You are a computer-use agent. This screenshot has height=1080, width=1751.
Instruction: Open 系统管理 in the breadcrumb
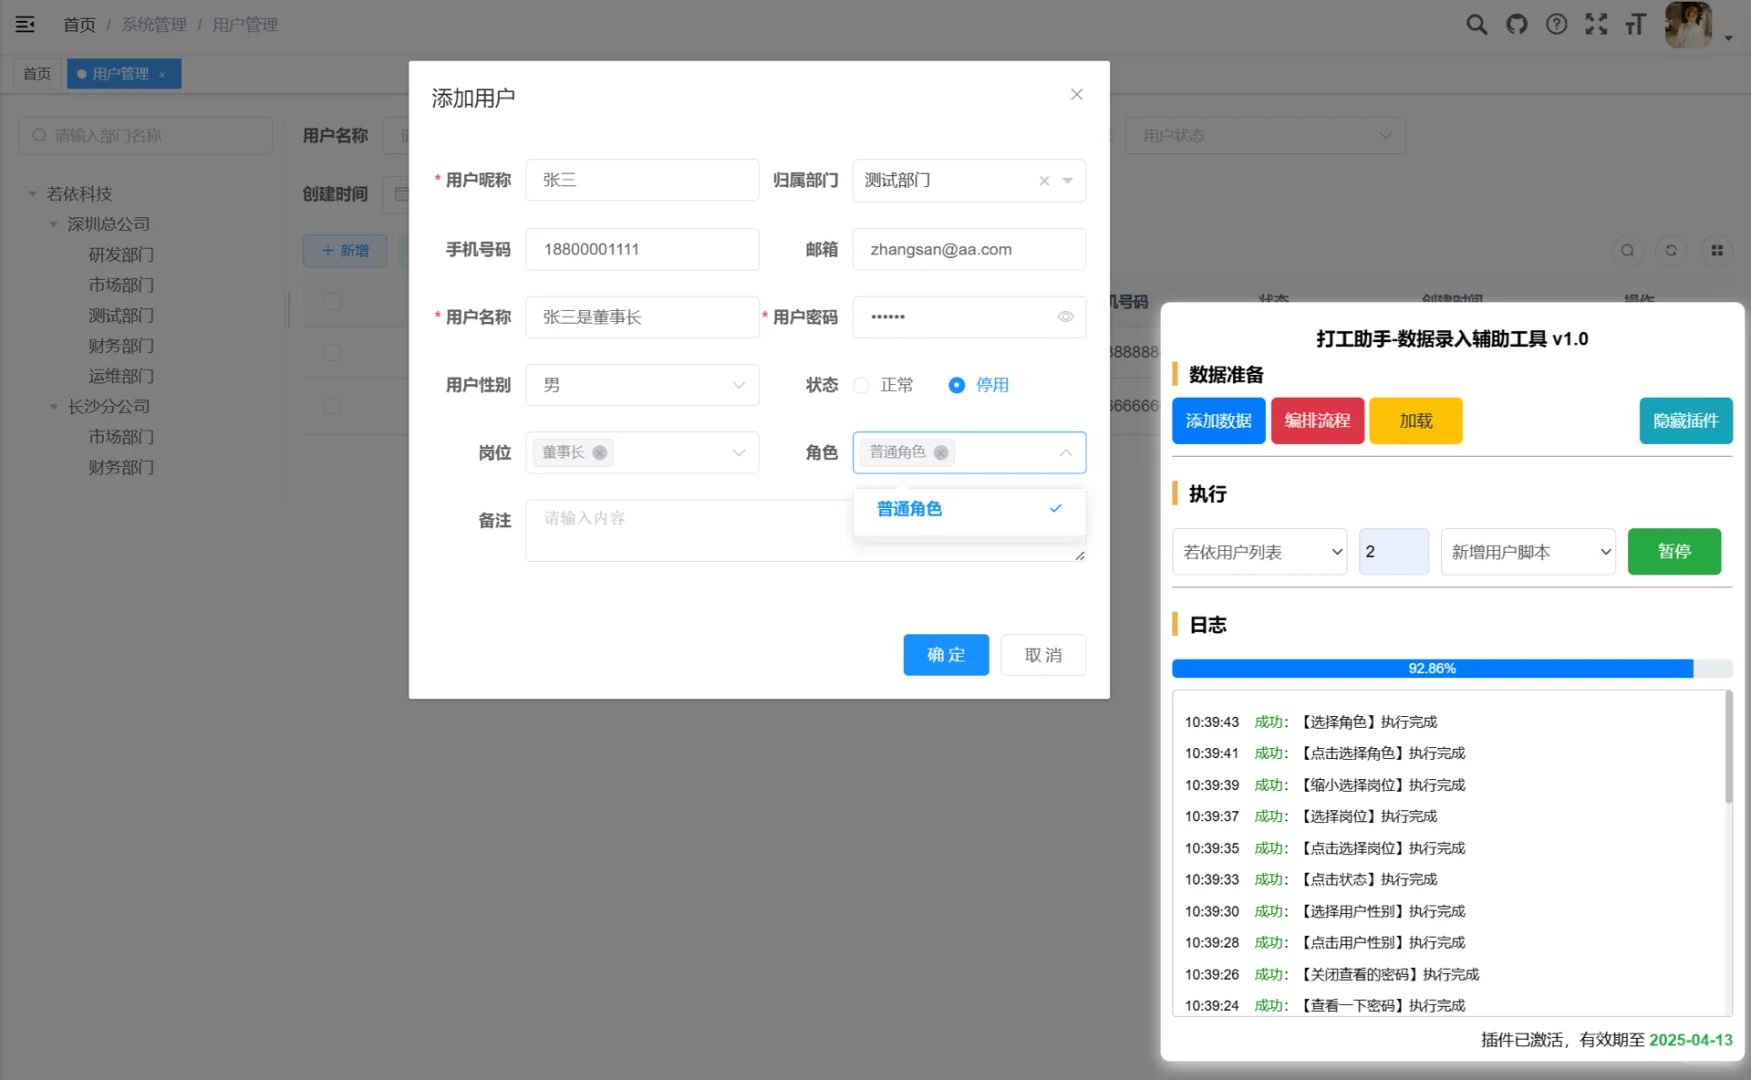click(153, 24)
